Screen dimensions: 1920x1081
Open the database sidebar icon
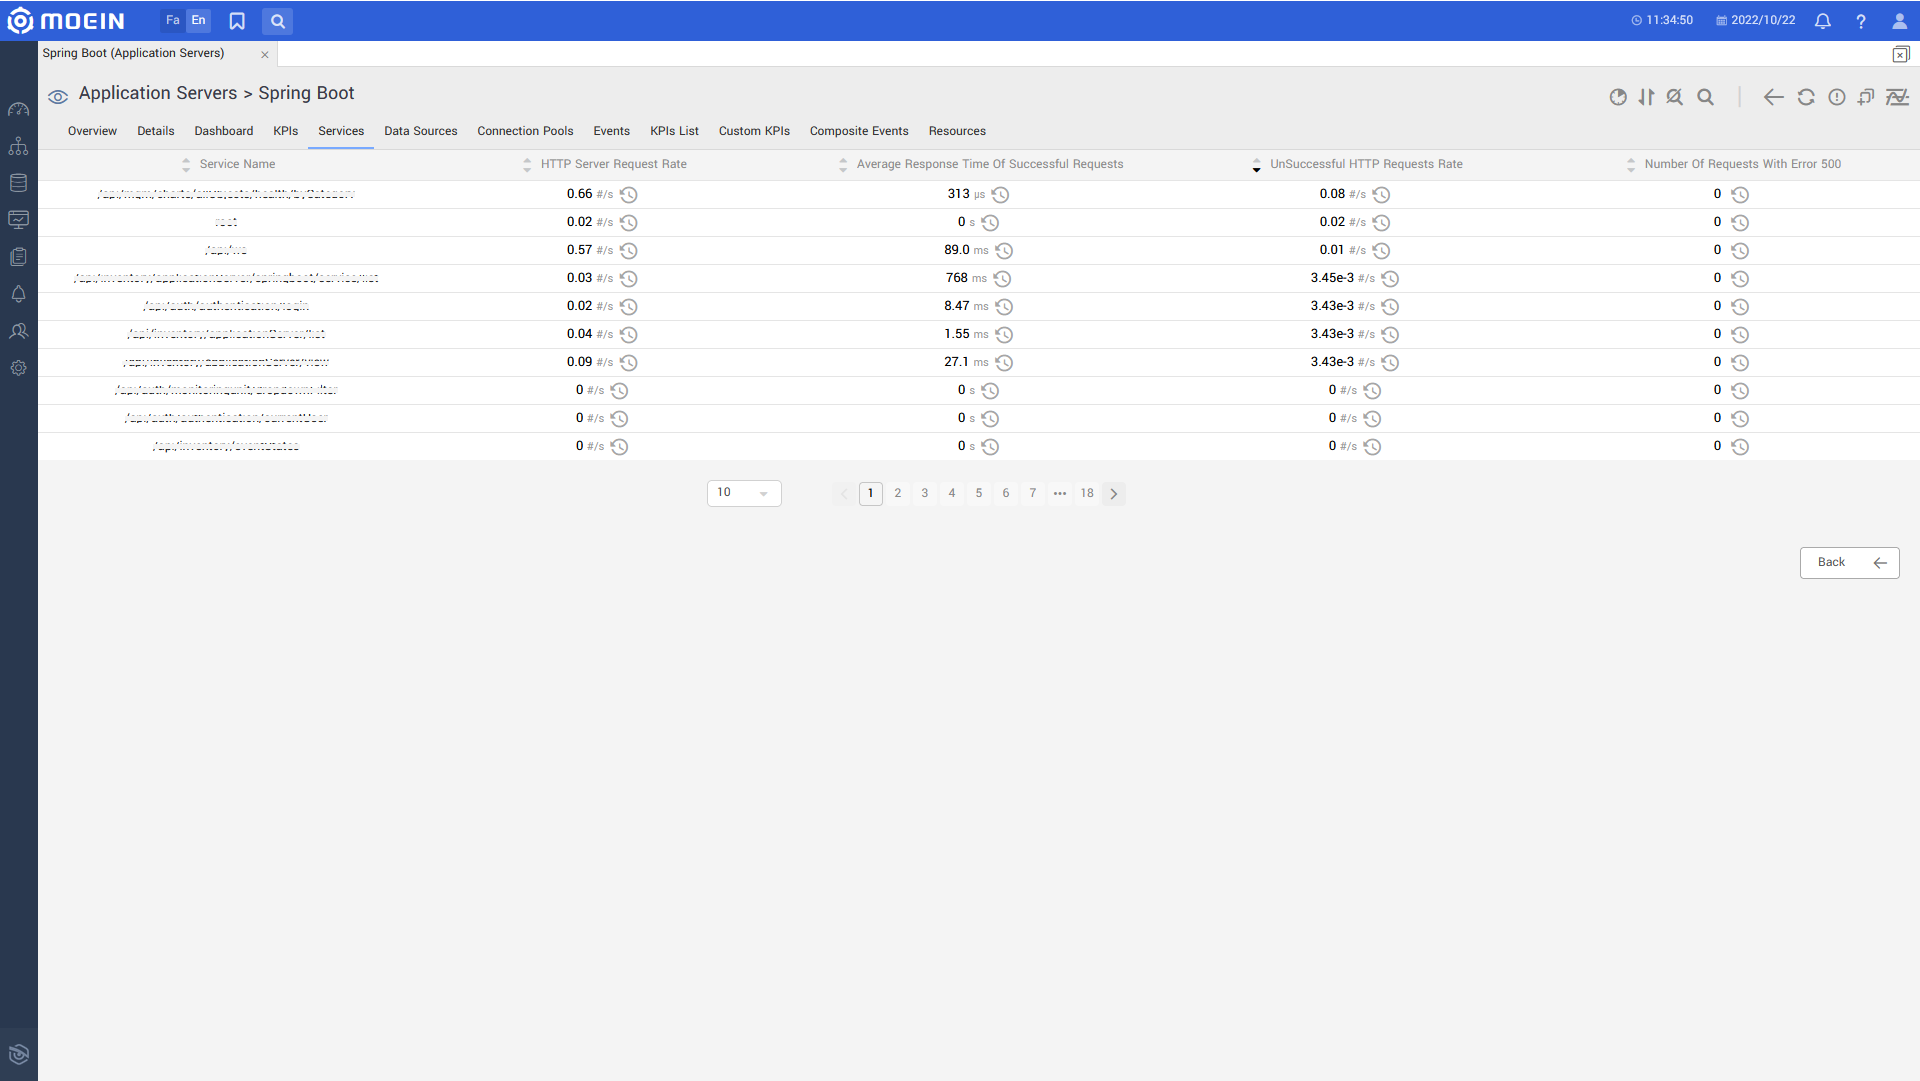pos(18,183)
